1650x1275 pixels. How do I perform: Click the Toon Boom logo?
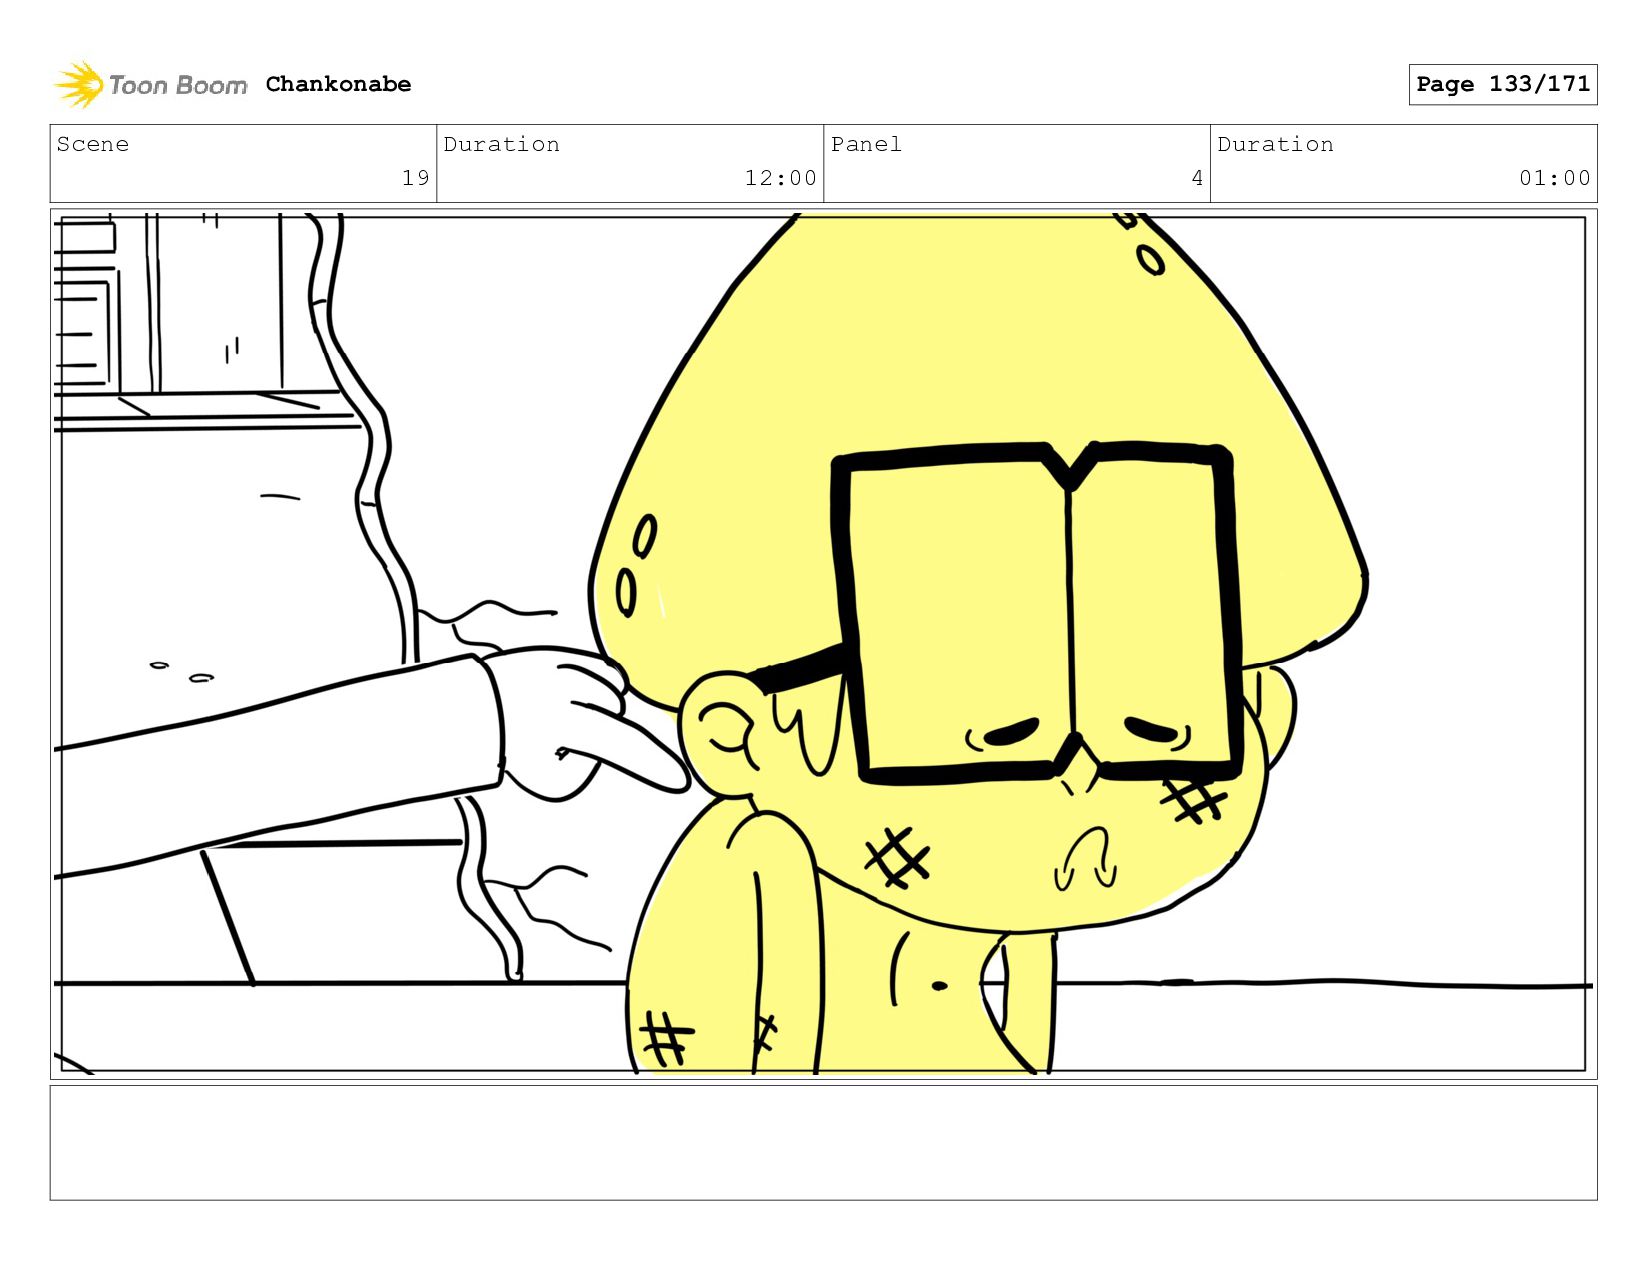click(x=150, y=85)
